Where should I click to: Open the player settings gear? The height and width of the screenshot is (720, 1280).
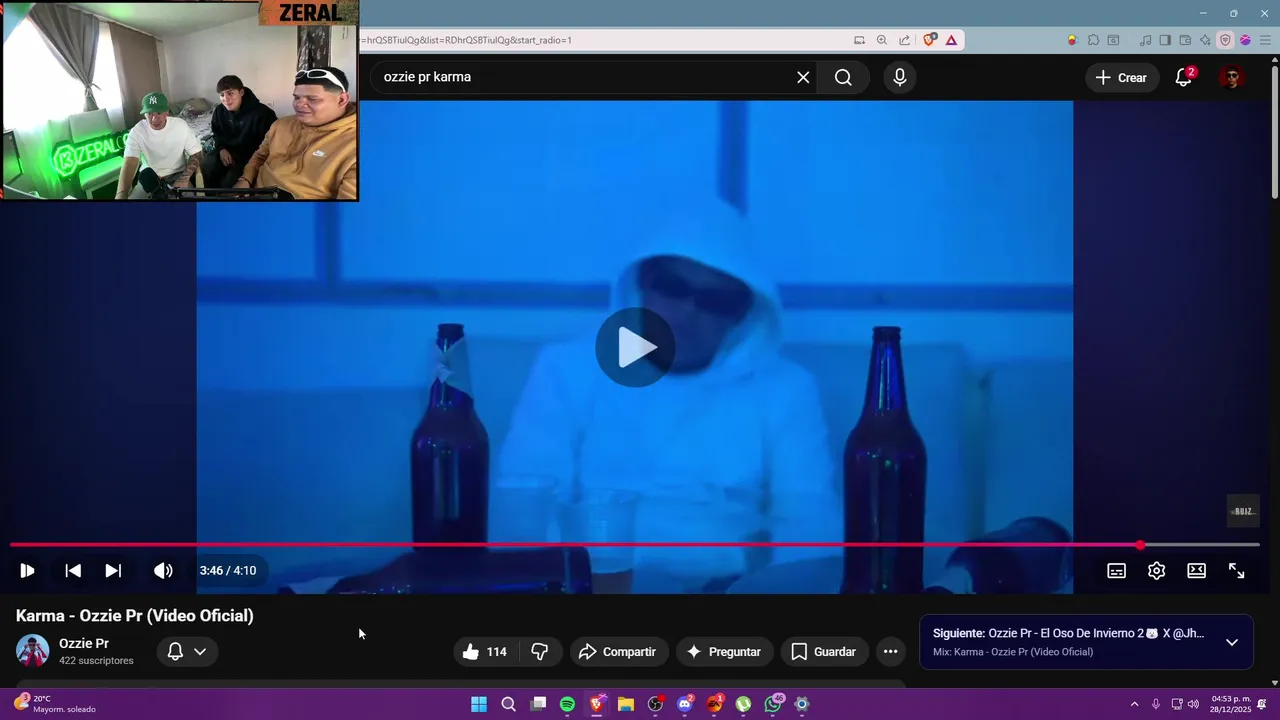[1156, 570]
